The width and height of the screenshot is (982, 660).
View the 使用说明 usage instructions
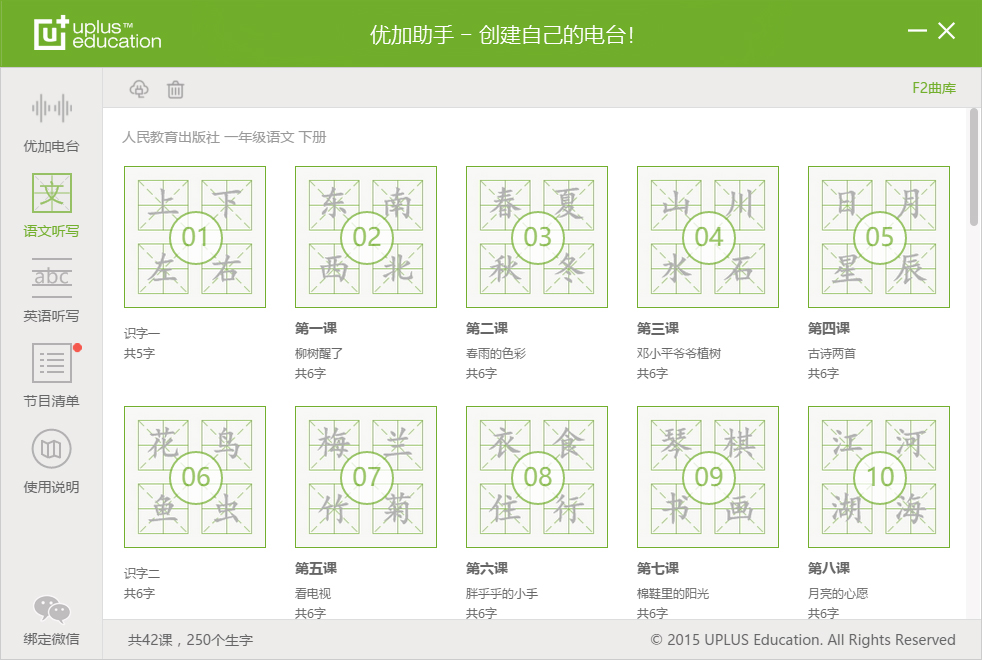pos(51,460)
